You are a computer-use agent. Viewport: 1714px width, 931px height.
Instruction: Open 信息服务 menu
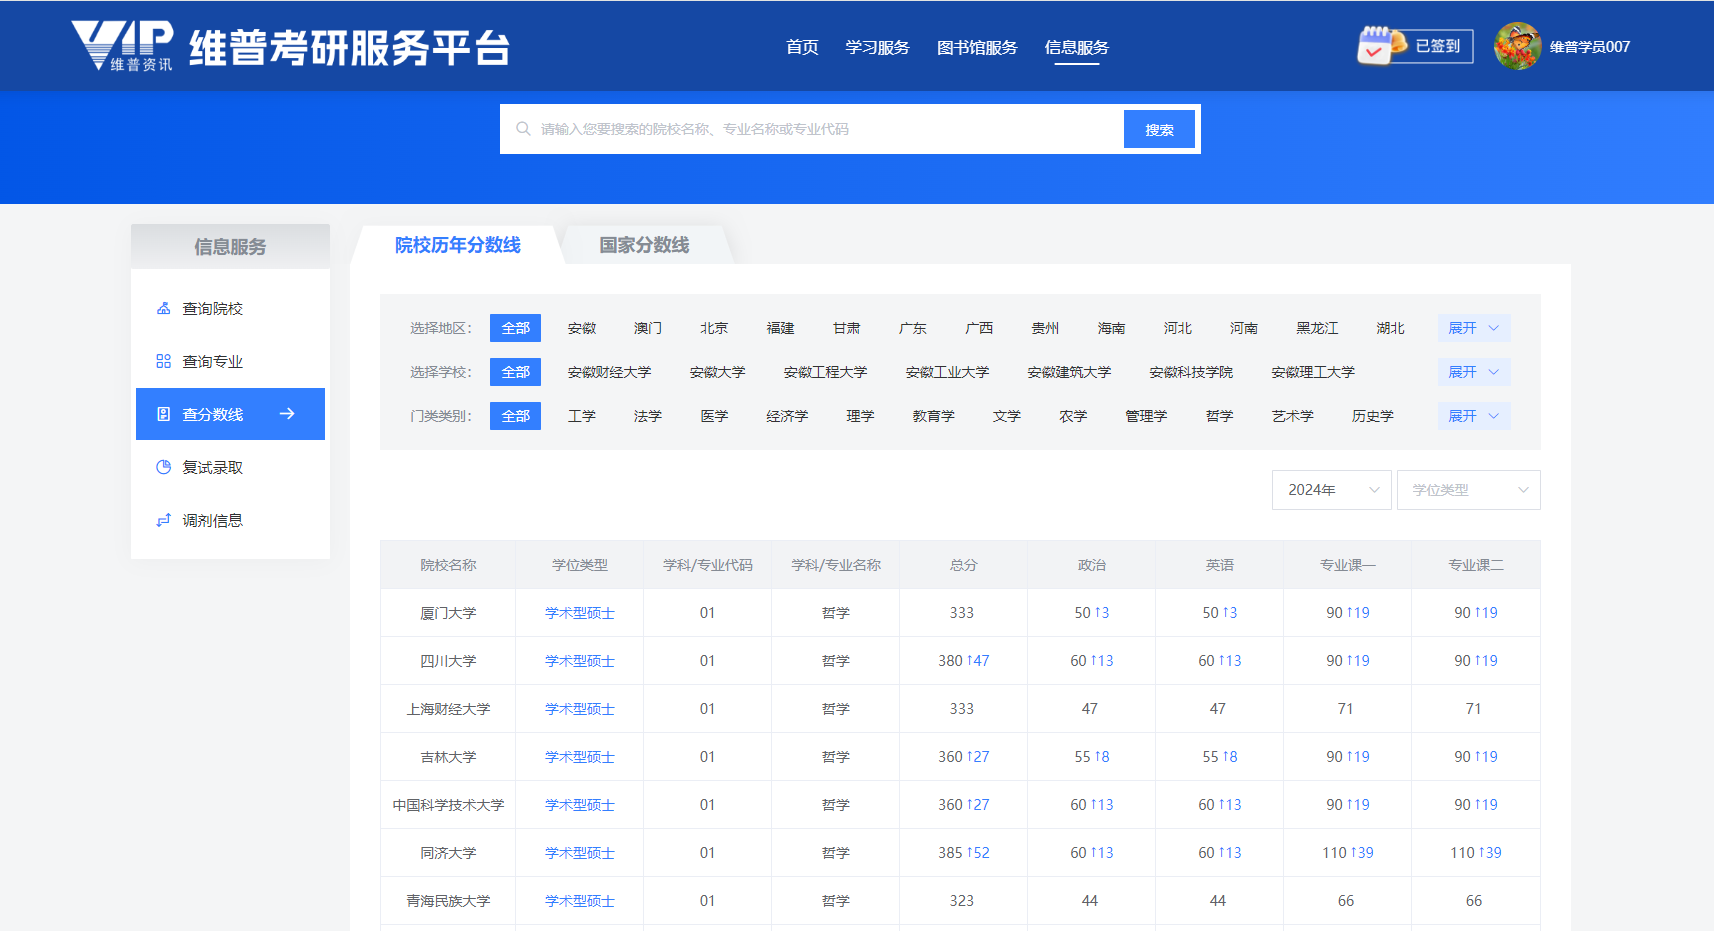click(1077, 47)
